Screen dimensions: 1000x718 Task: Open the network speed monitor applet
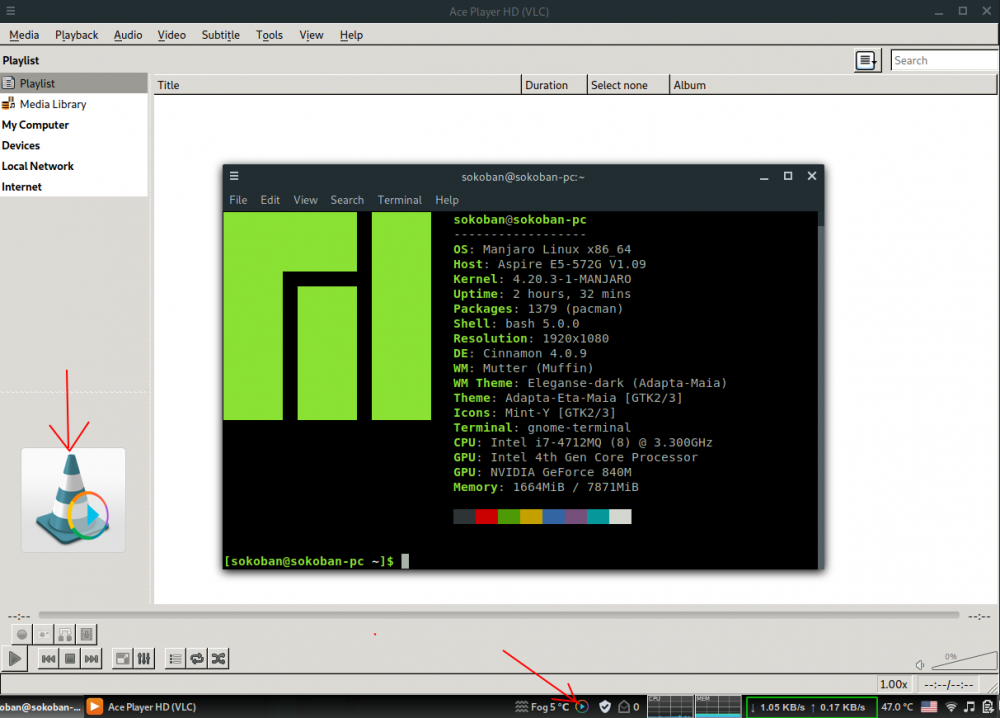(x=811, y=707)
